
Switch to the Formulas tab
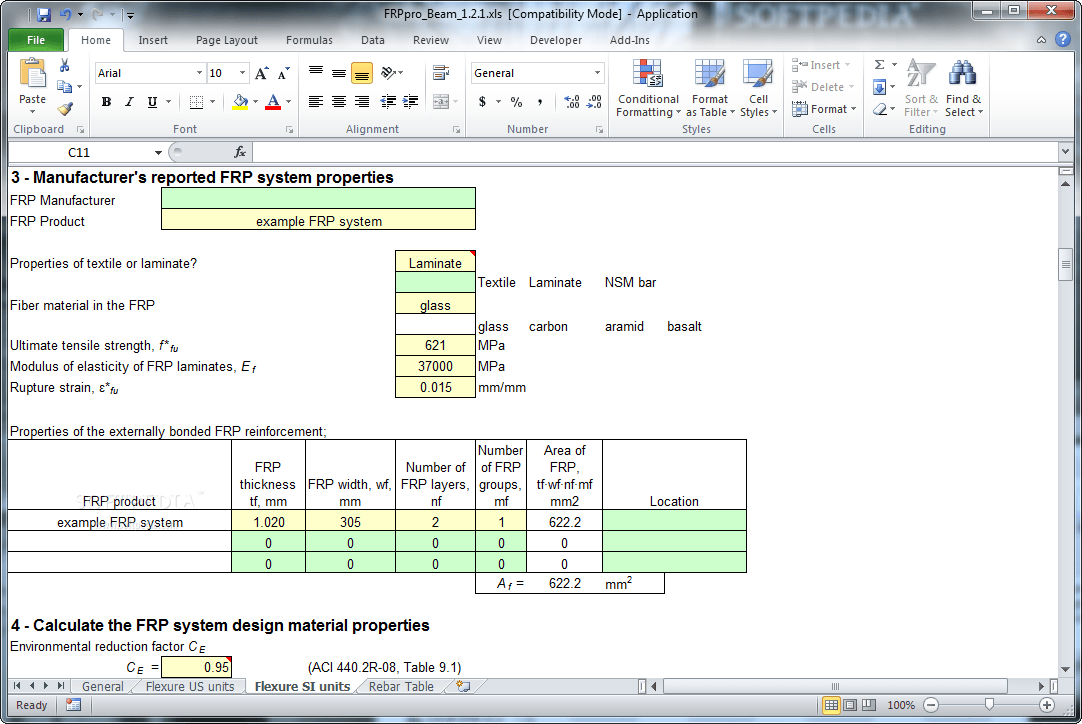pos(309,40)
